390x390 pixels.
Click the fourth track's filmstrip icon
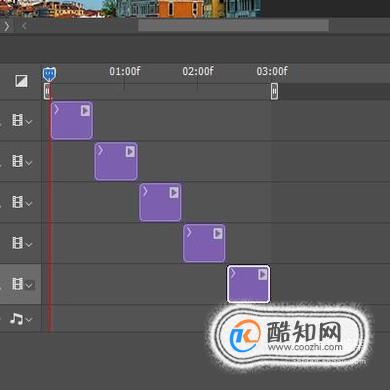pyautogui.click(x=17, y=243)
